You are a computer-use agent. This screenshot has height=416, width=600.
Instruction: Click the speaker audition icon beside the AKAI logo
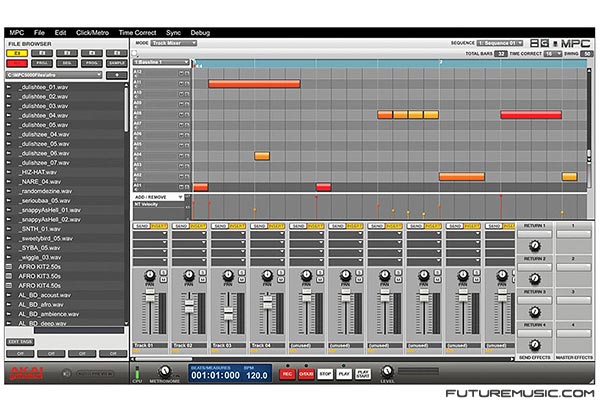coord(67,373)
